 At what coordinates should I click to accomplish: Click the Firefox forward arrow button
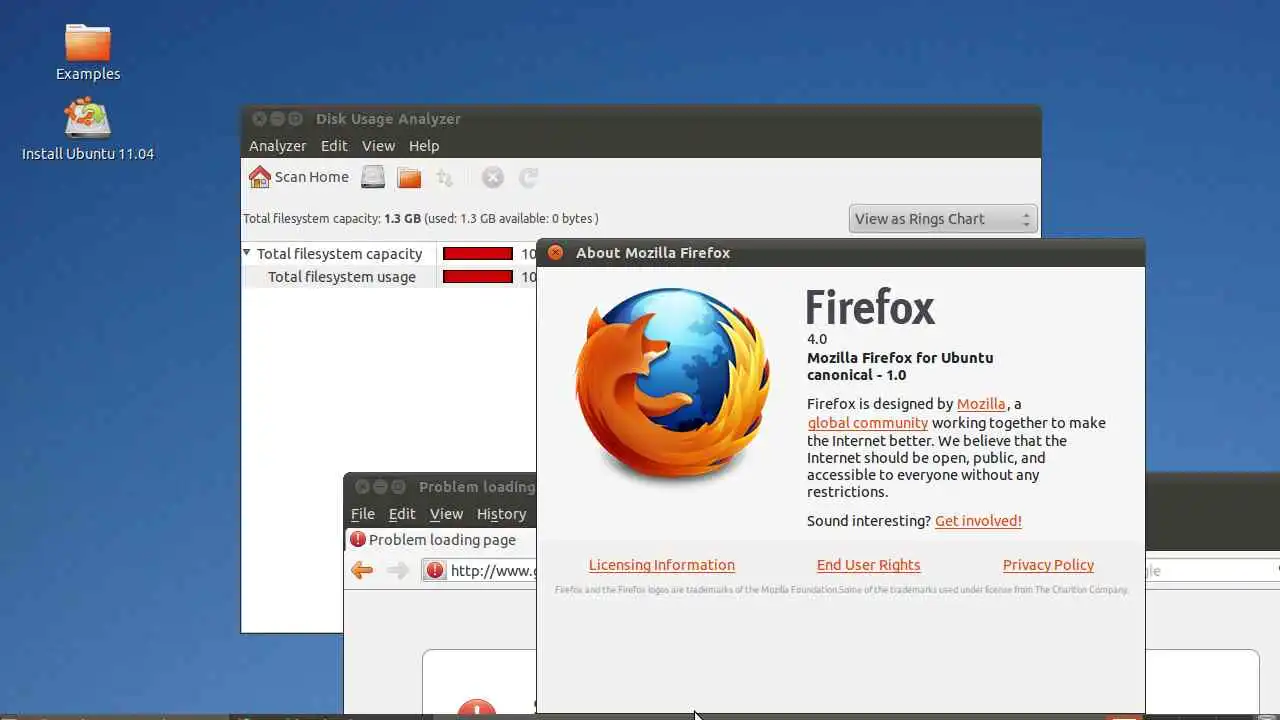pos(398,570)
